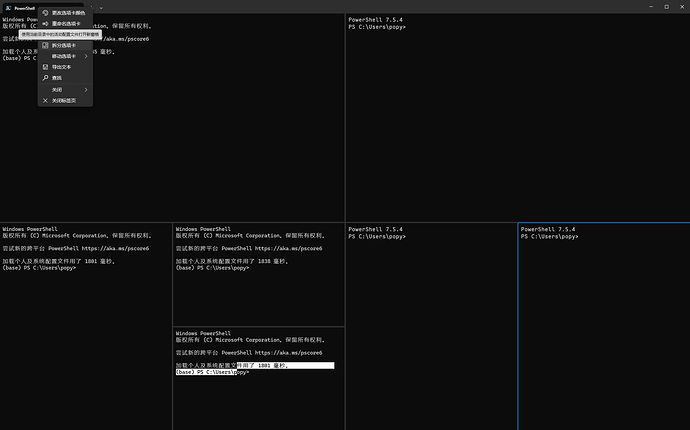Choose 导出文本 in the context menu

65,67
